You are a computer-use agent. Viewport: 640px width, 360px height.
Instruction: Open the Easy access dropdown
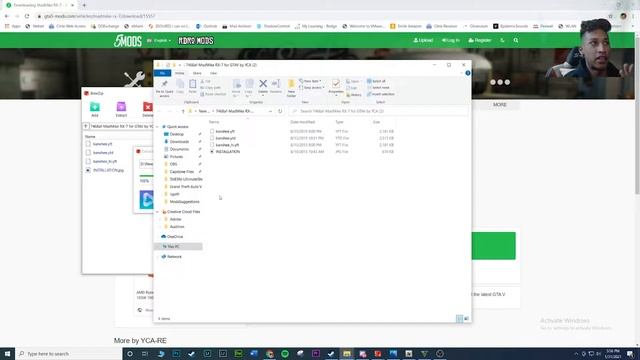[312, 88]
